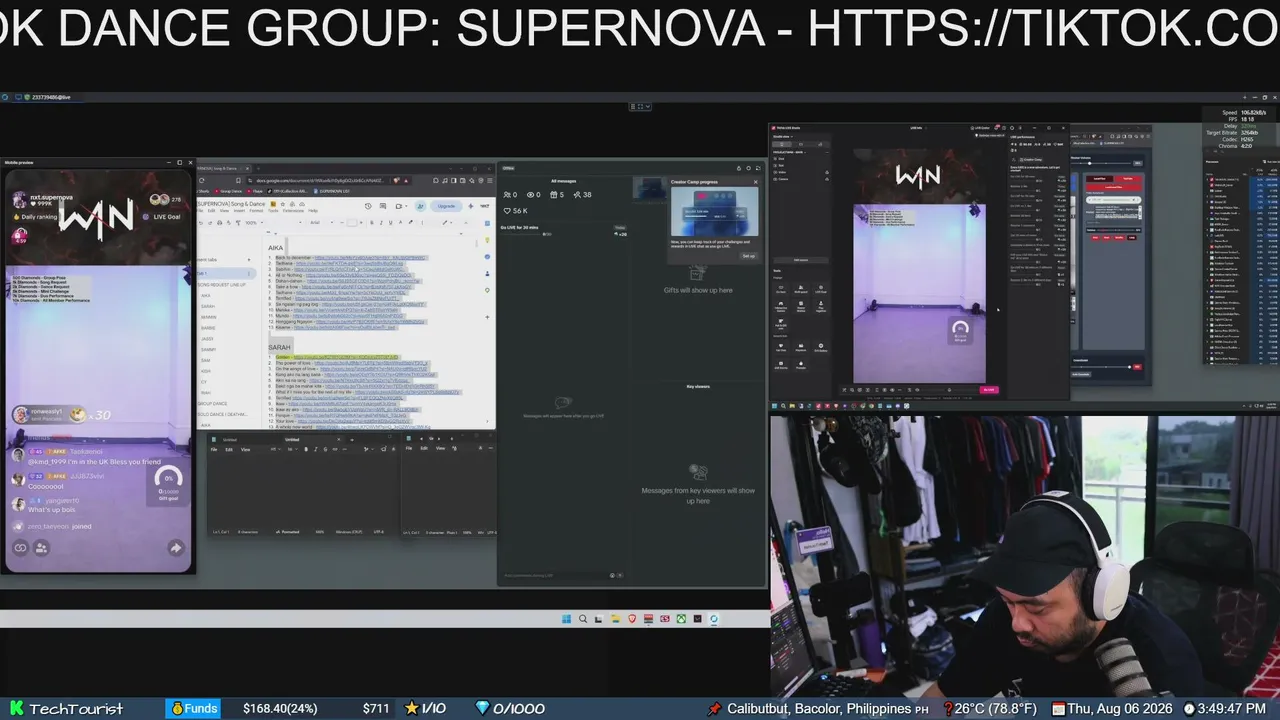Open the File menu in Google Docs

coord(200,211)
